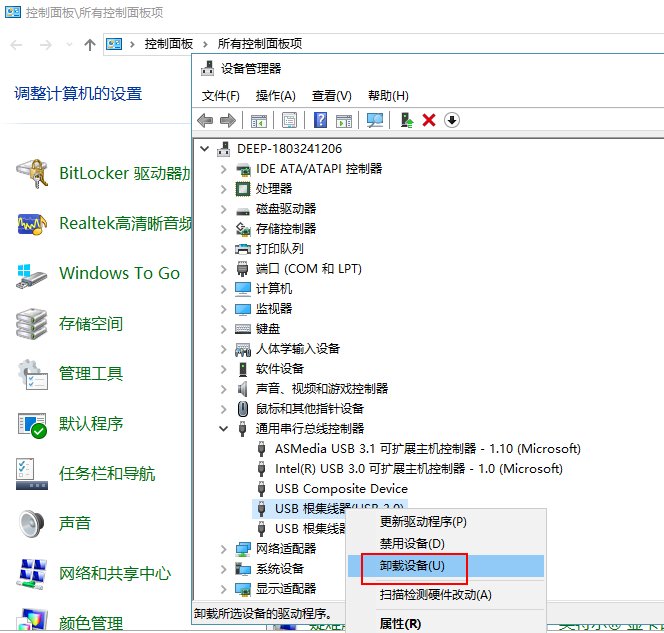Choose 卸载设备(U) from context menu
664x633 pixels.
446,566
